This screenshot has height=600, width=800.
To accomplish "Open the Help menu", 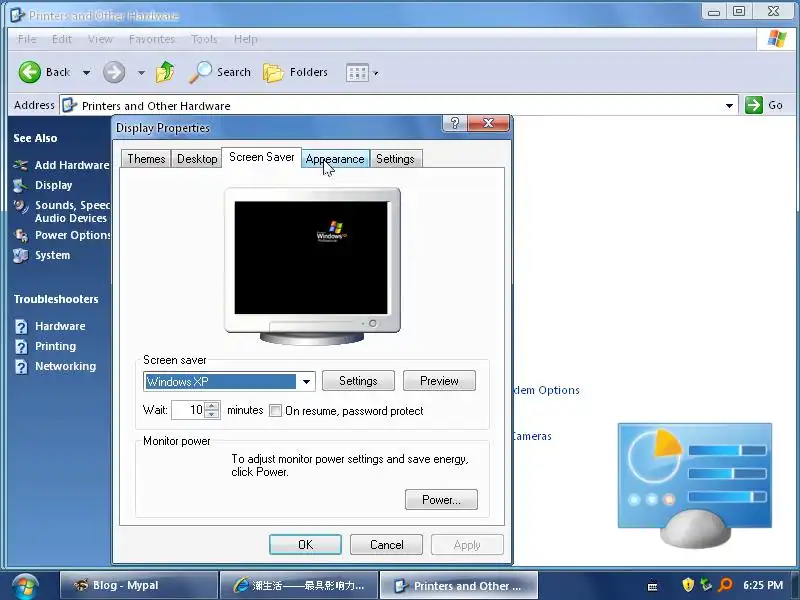I will [x=245, y=39].
